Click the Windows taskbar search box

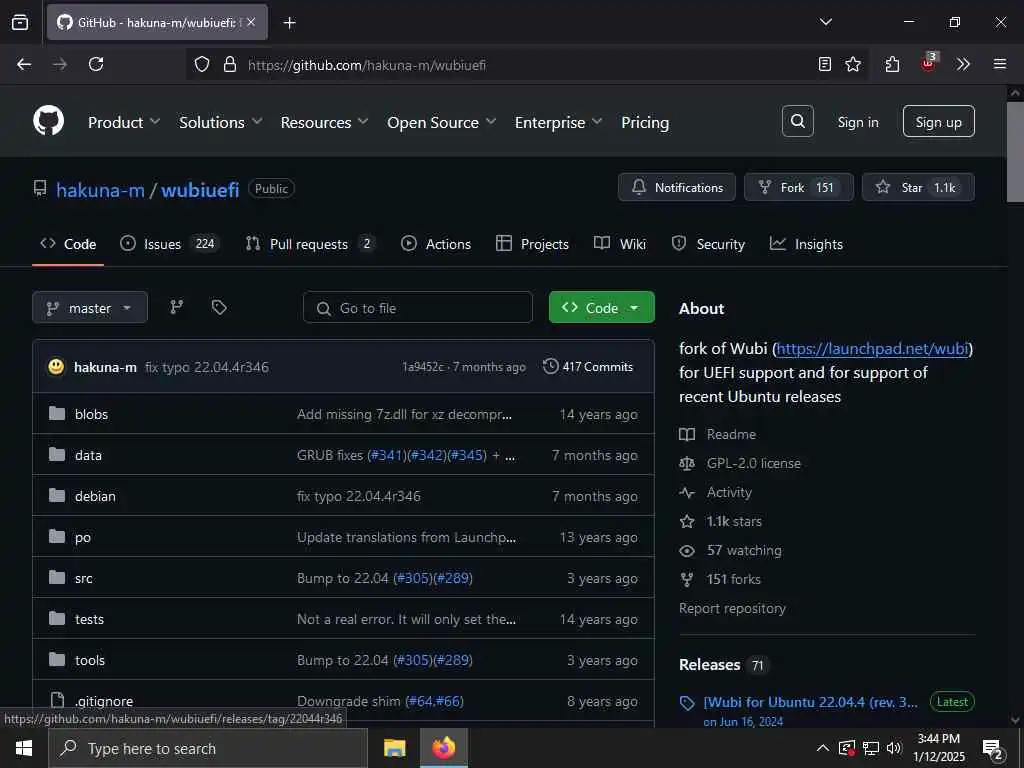point(208,748)
